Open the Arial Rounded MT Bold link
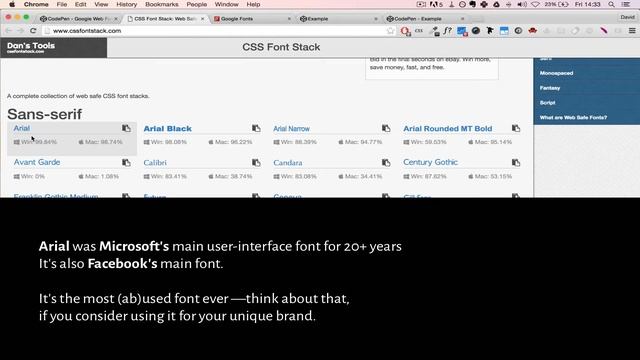Screen dimensions: 640x360 pos(448,129)
